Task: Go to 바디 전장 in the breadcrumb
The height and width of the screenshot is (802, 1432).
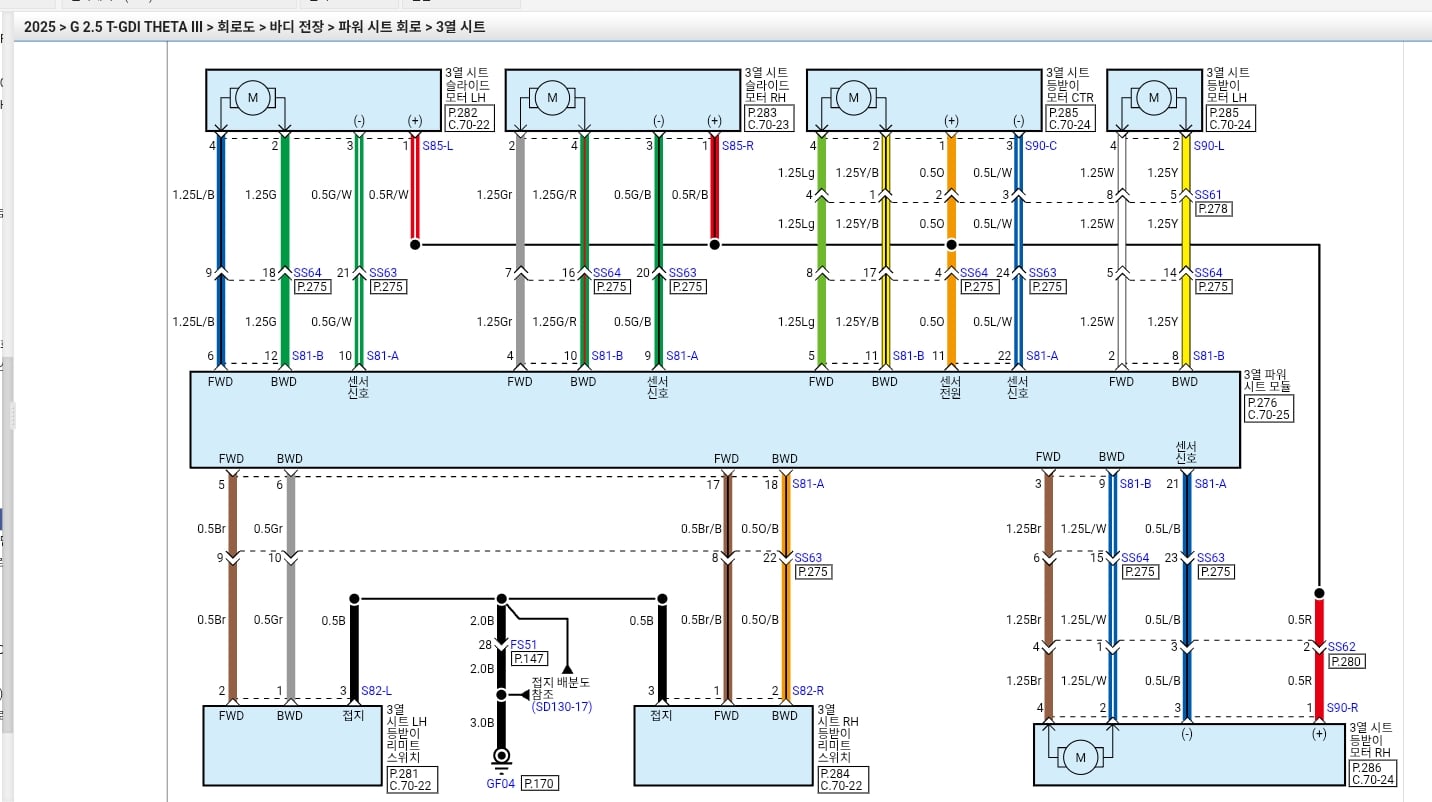Action: 298,27
